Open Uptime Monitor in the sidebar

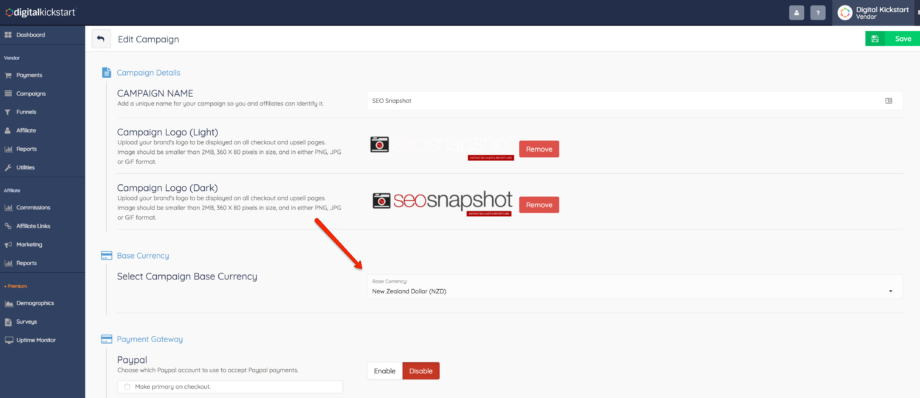pyautogui.click(x=36, y=340)
